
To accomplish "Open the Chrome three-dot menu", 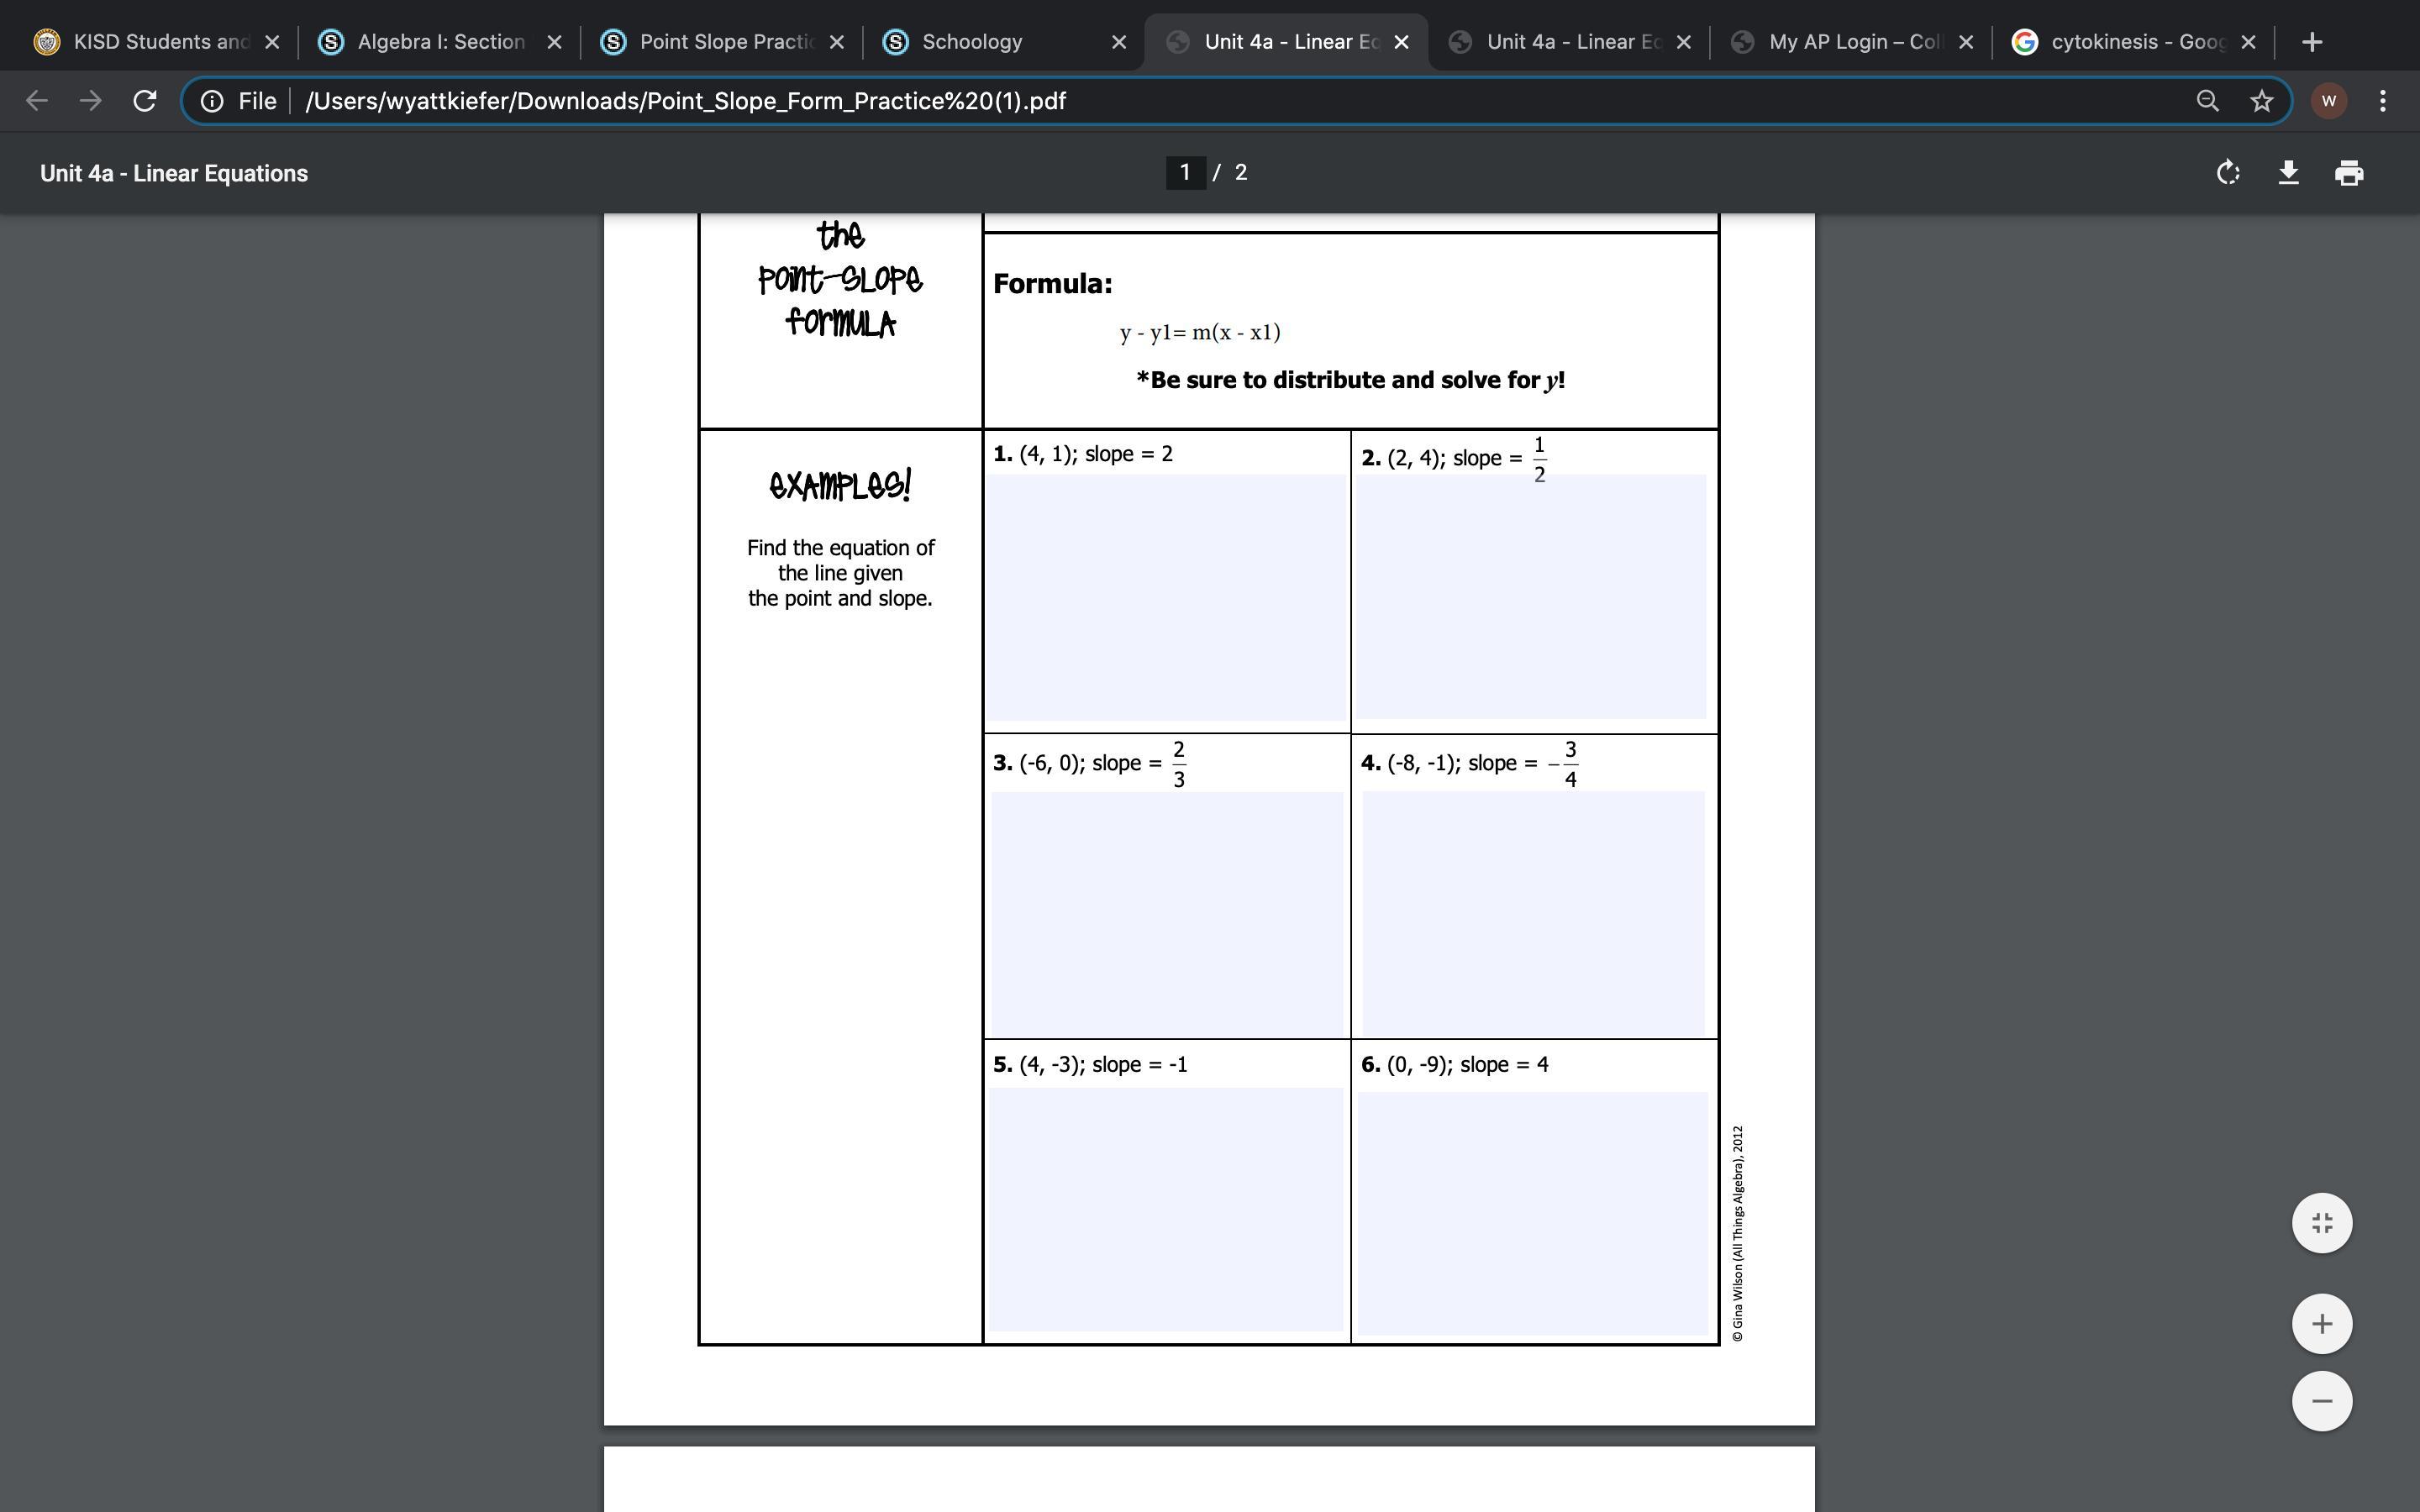I will coord(2383,101).
